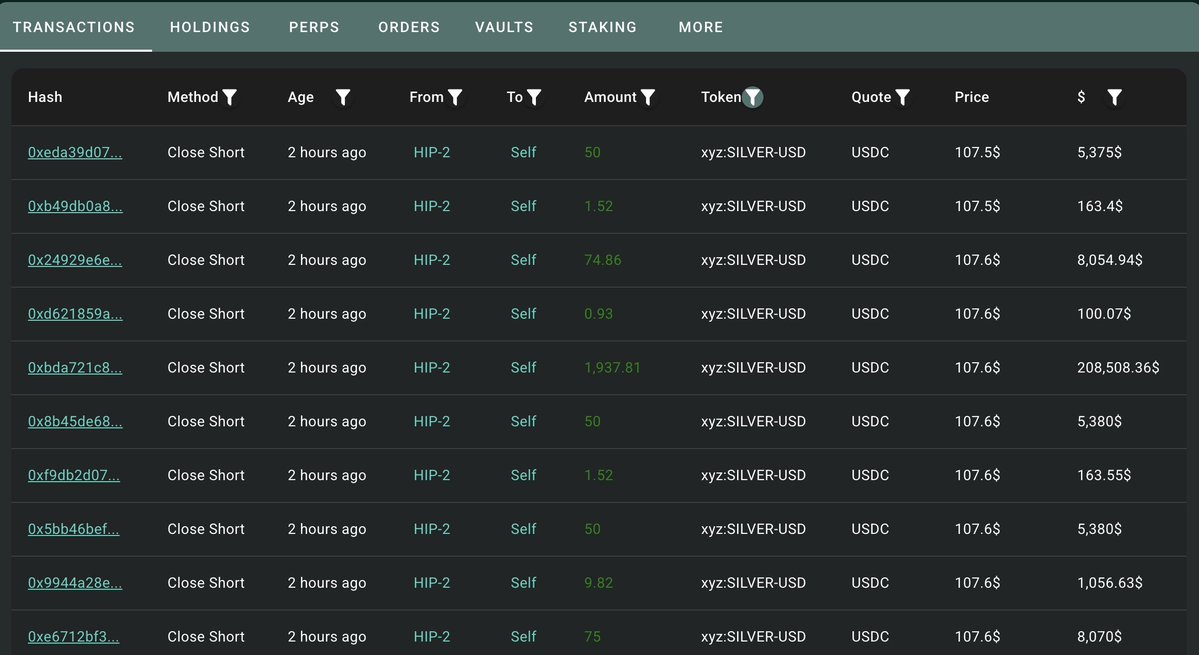The height and width of the screenshot is (655, 1199).
Task: Open transaction hash 0xeda39d07
Action: click(x=75, y=153)
